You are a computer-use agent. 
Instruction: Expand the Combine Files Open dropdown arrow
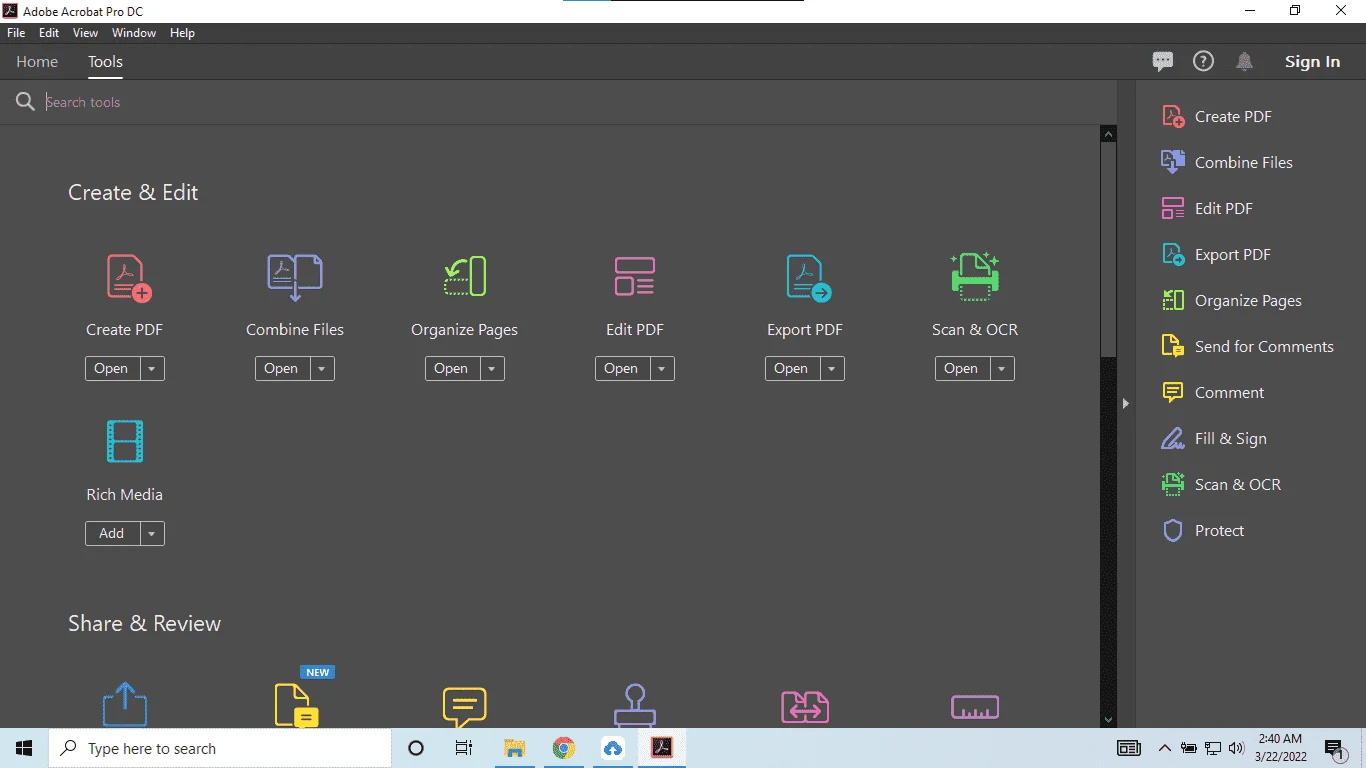[322, 369]
